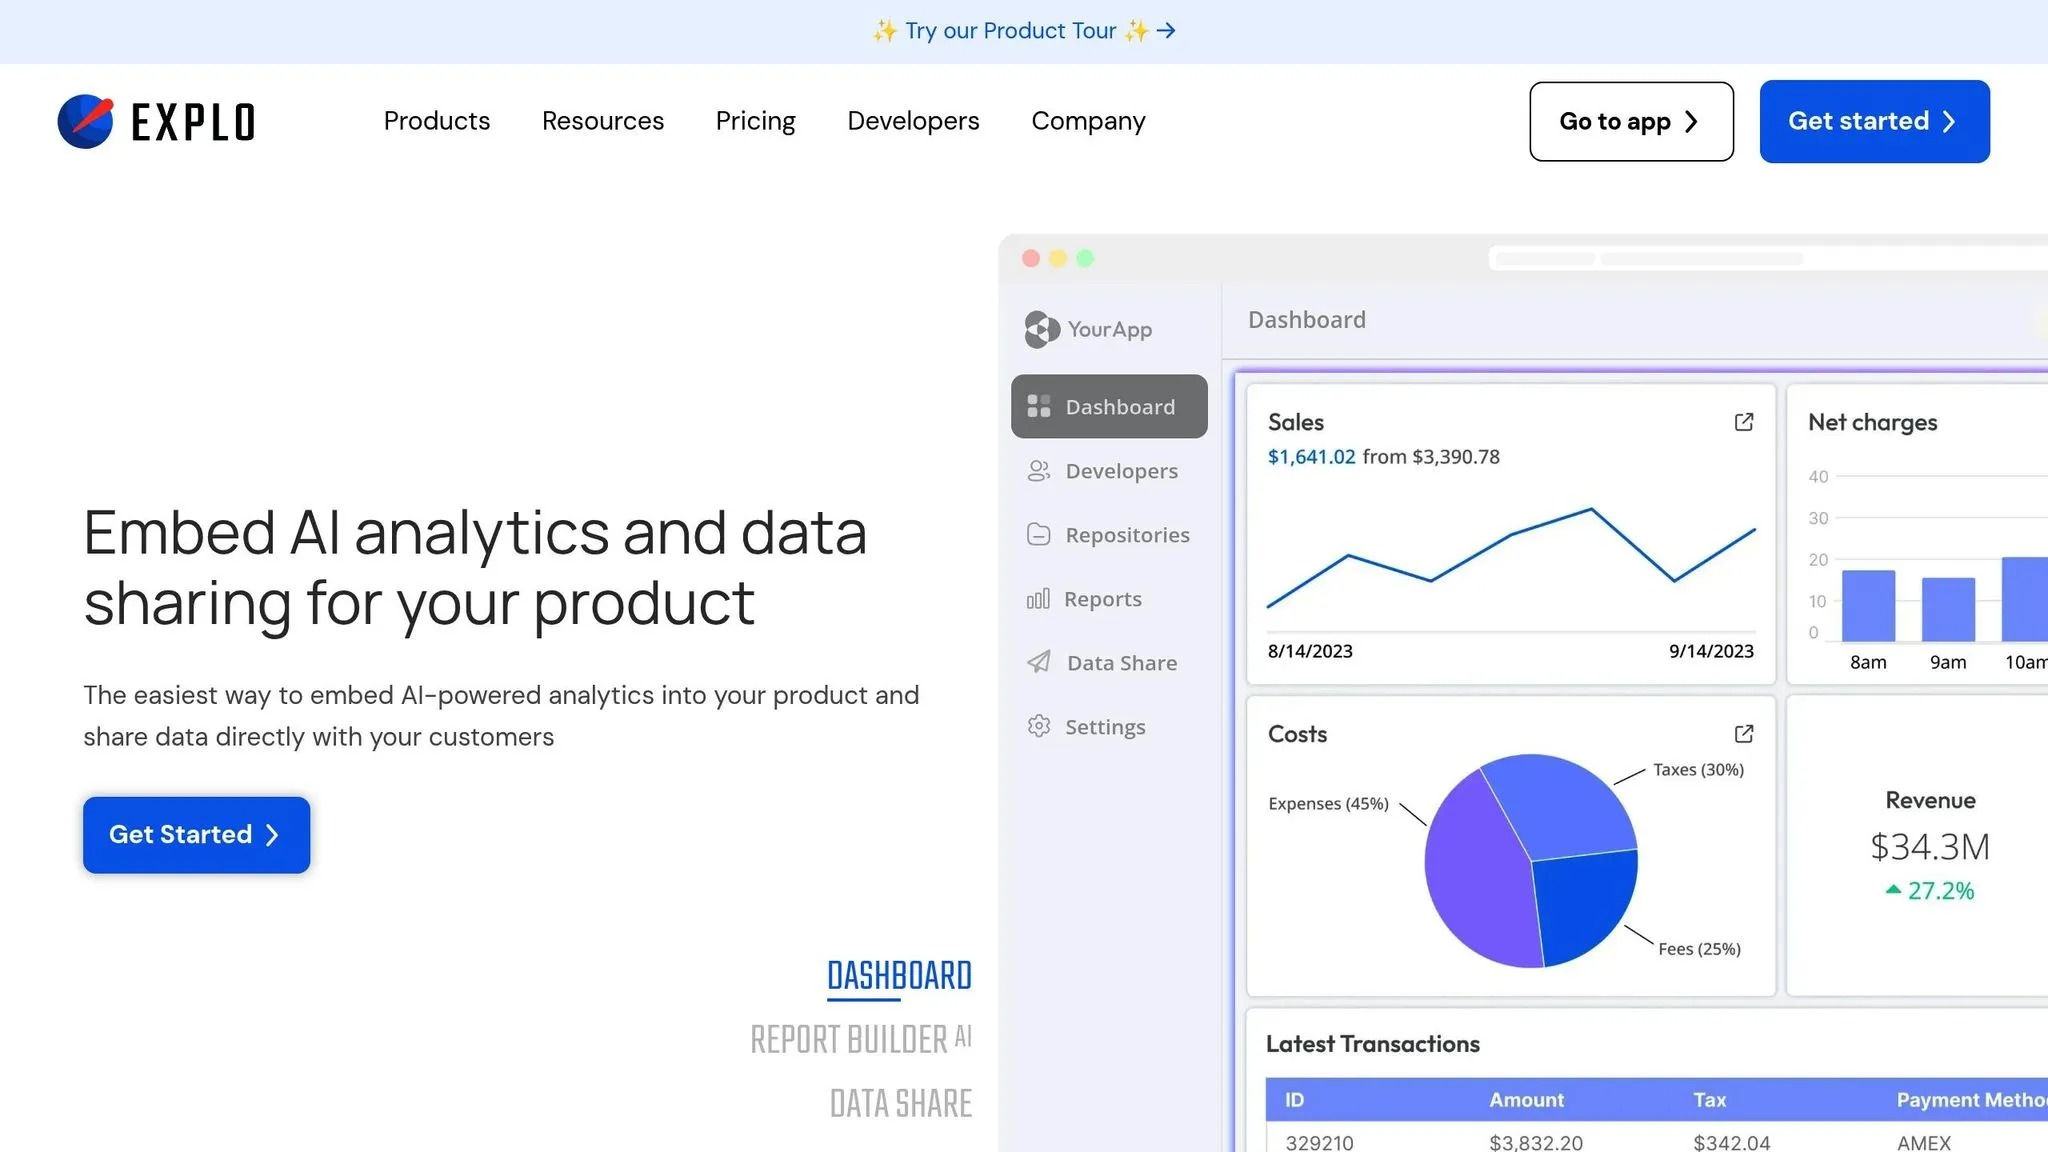
Task: Click the Tax column header
Action: pos(1710,1100)
